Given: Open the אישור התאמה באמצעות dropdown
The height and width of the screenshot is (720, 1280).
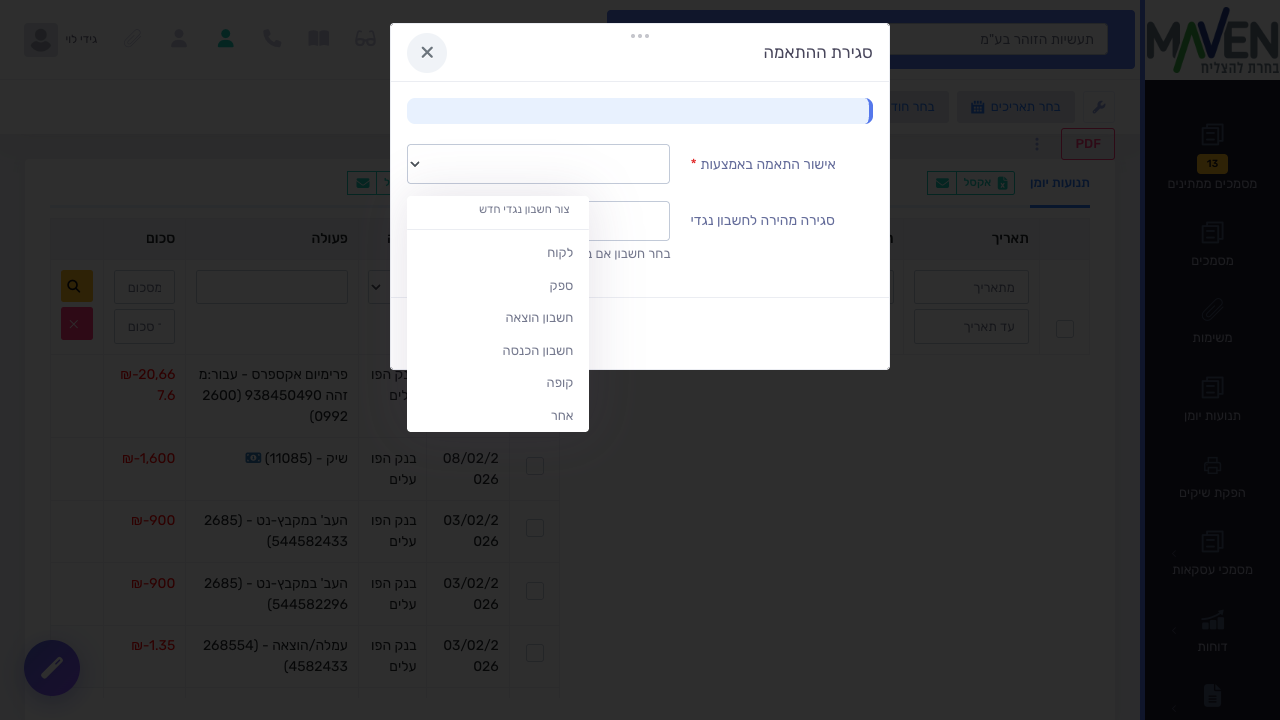Looking at the screenshot, I should 538,164.
